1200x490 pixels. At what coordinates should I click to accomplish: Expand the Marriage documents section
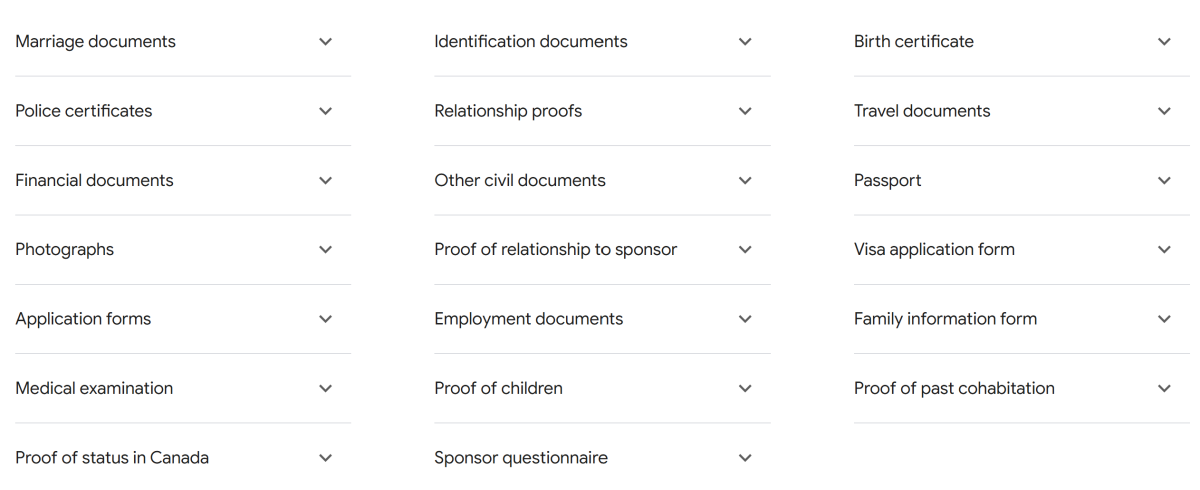(x=183, y=42)
